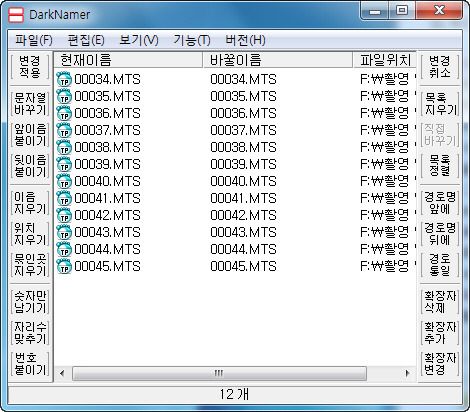Click the 번호 붙이기 button
The width and height of the screenshot is (470, 412).
coord(30,364)
